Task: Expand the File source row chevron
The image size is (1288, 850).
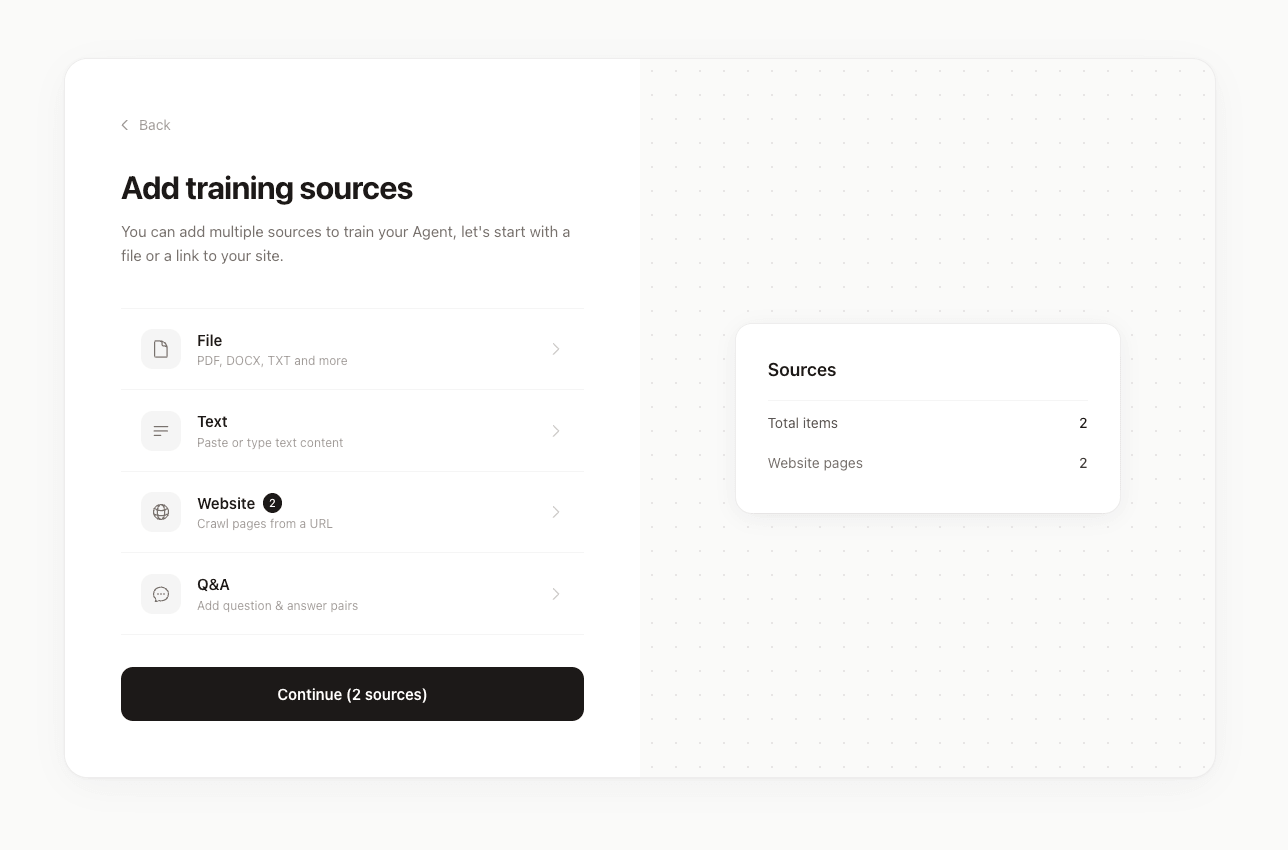Action: click(556, 348)
